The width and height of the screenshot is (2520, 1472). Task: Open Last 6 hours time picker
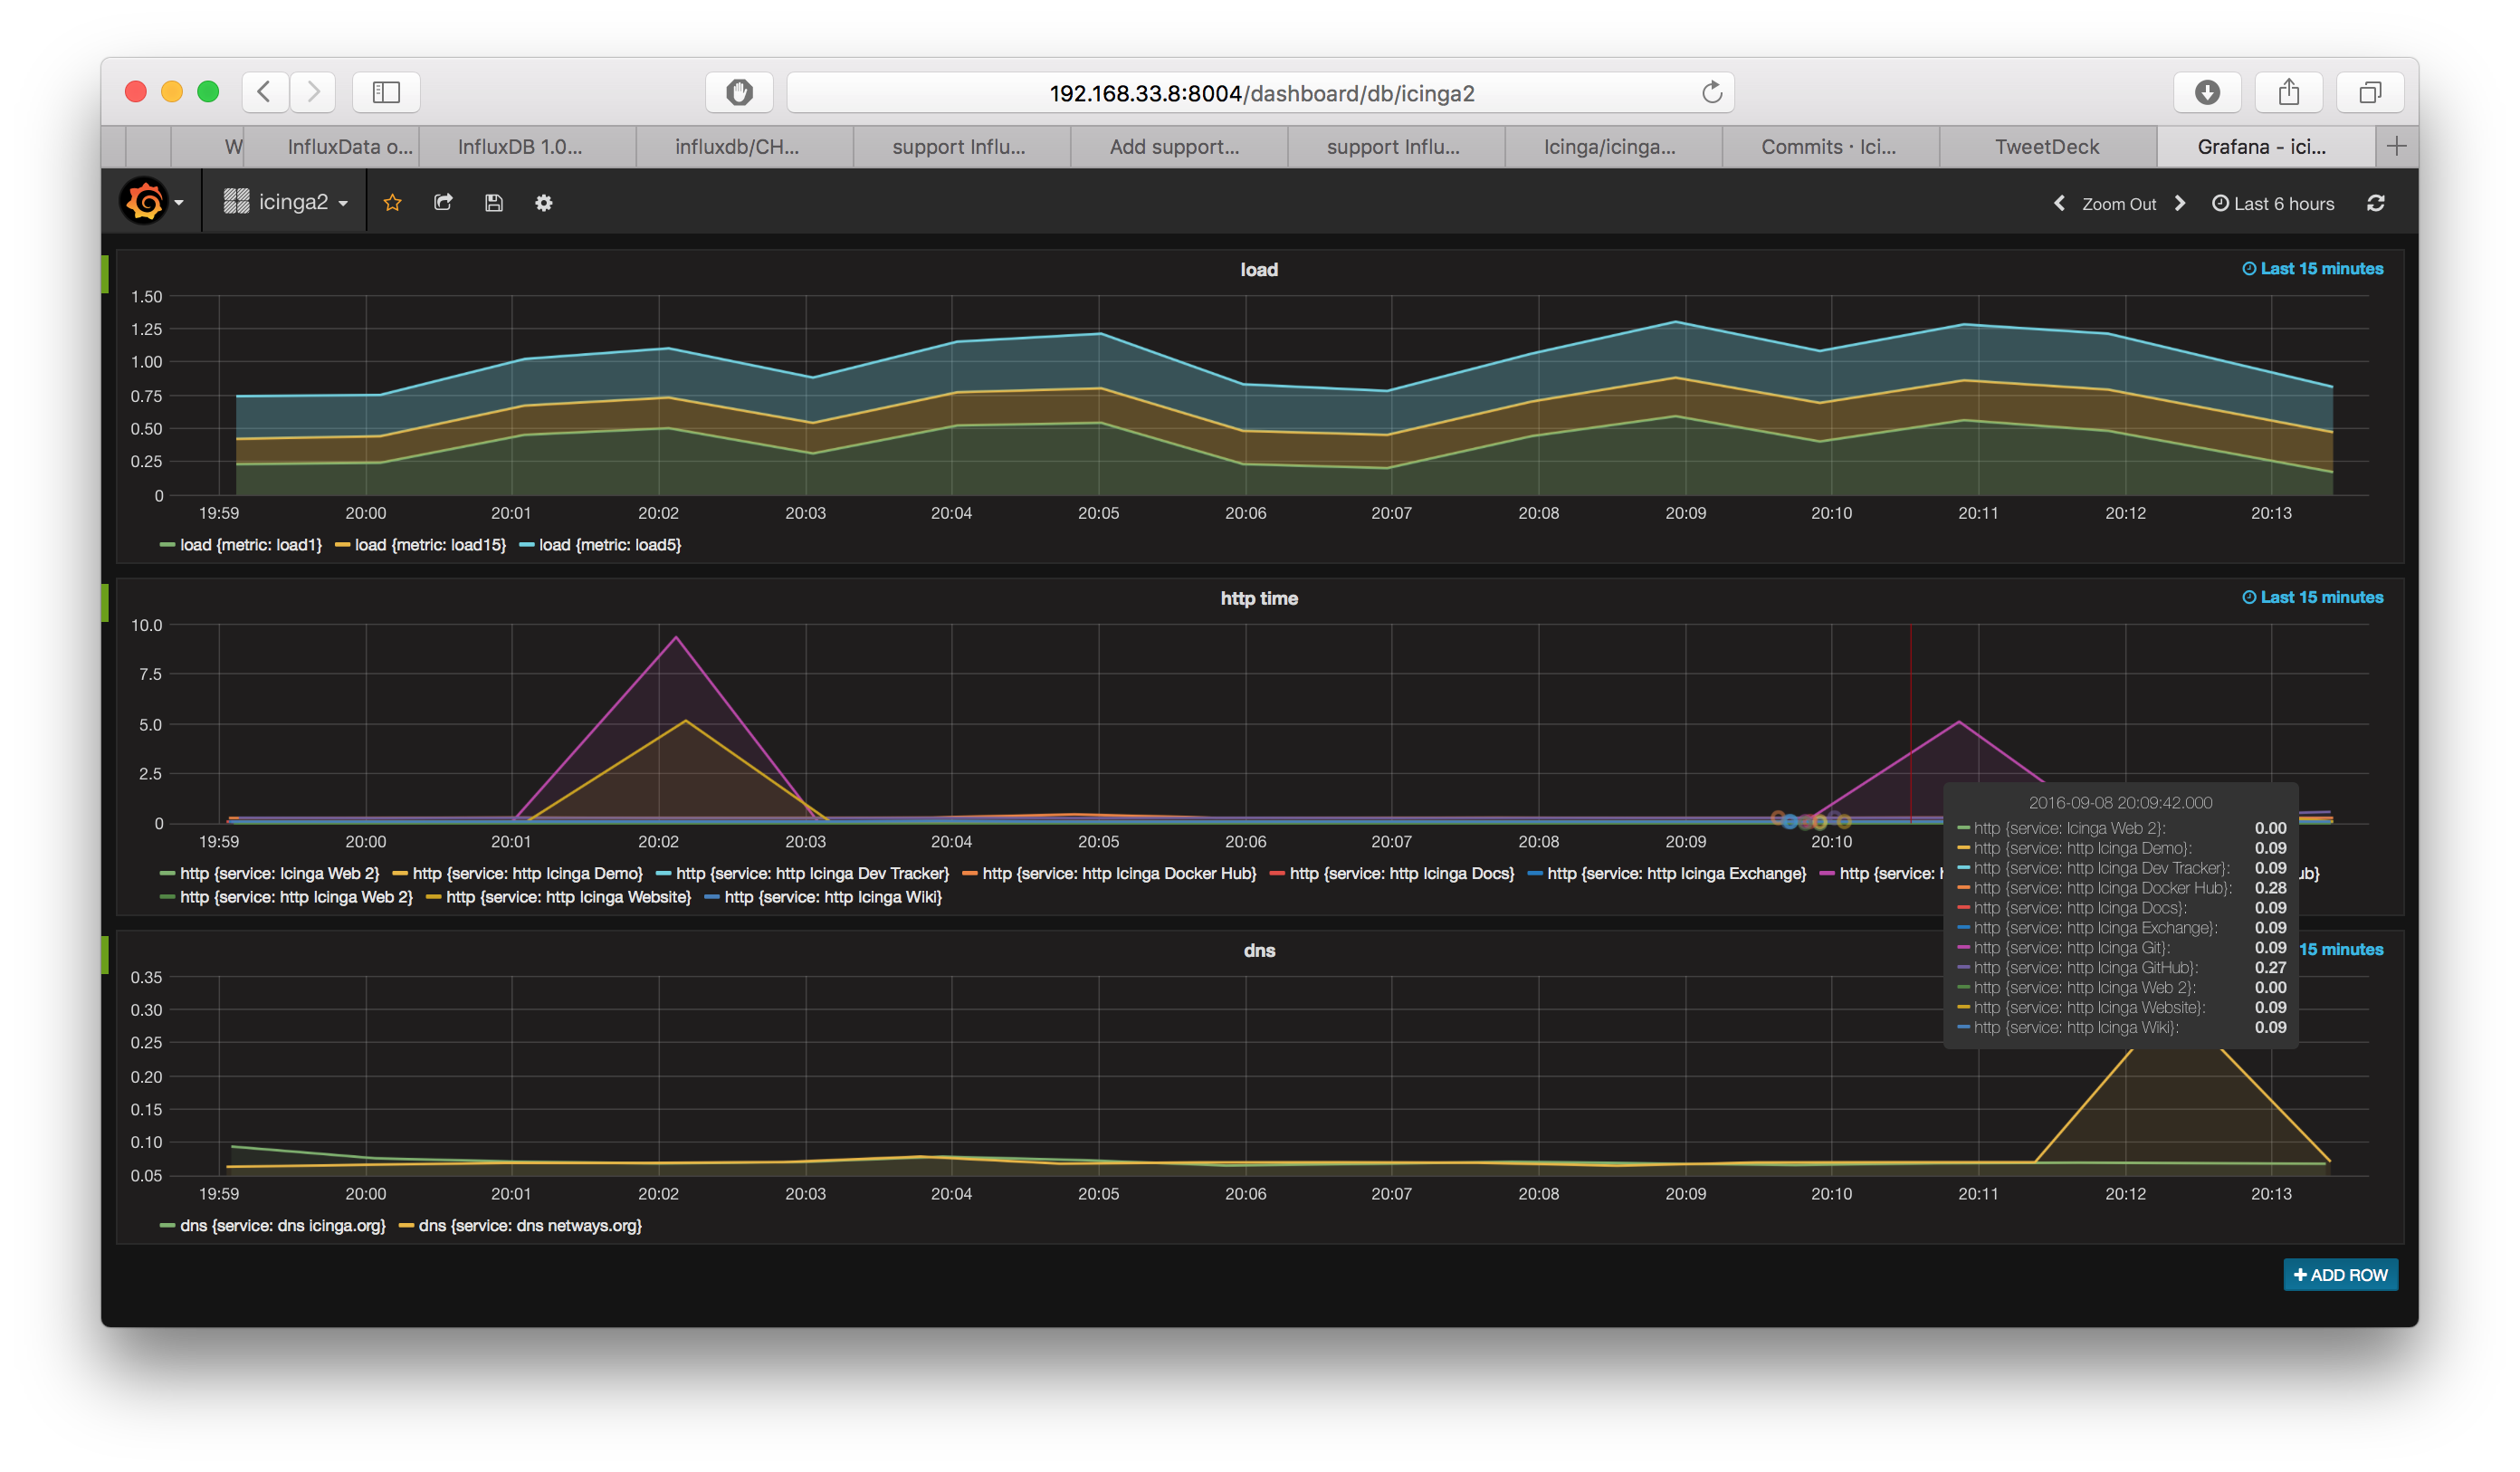tap(2273, 203)
